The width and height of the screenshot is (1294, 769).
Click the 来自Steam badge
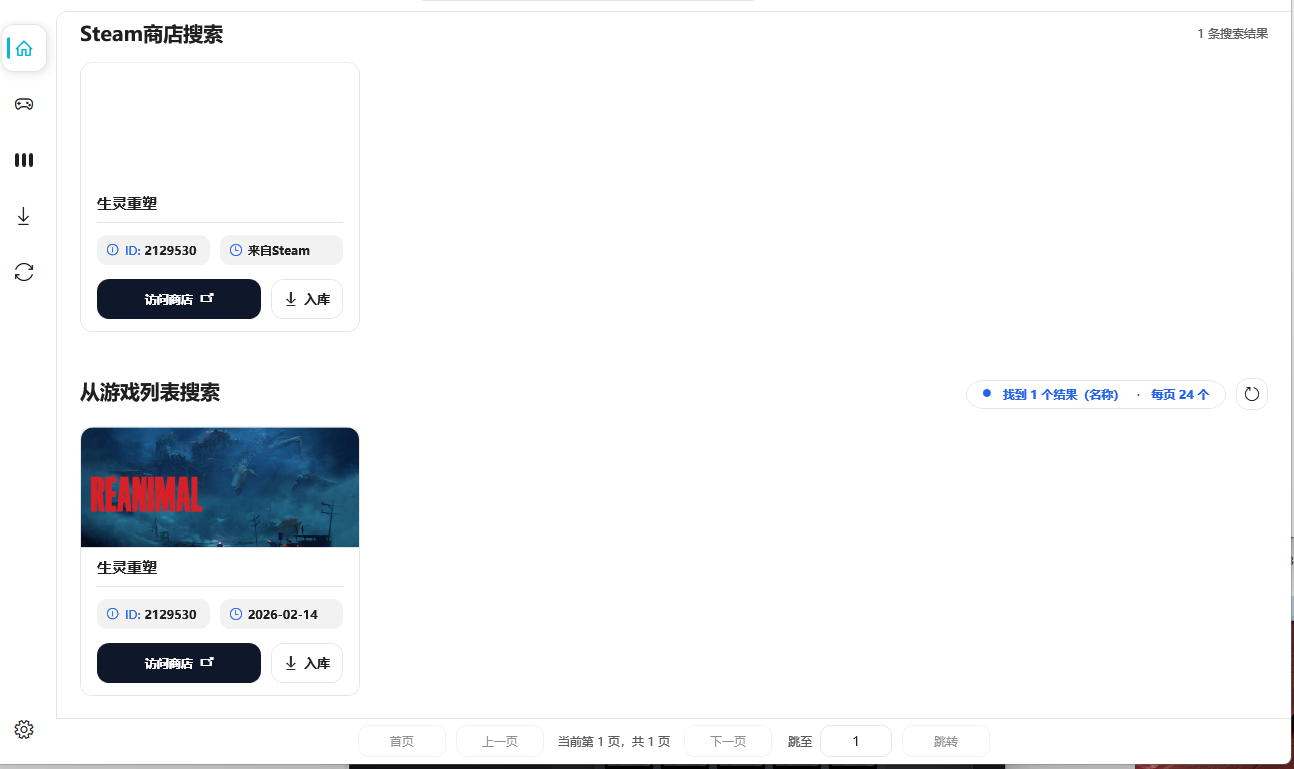[x=281, y=250]
